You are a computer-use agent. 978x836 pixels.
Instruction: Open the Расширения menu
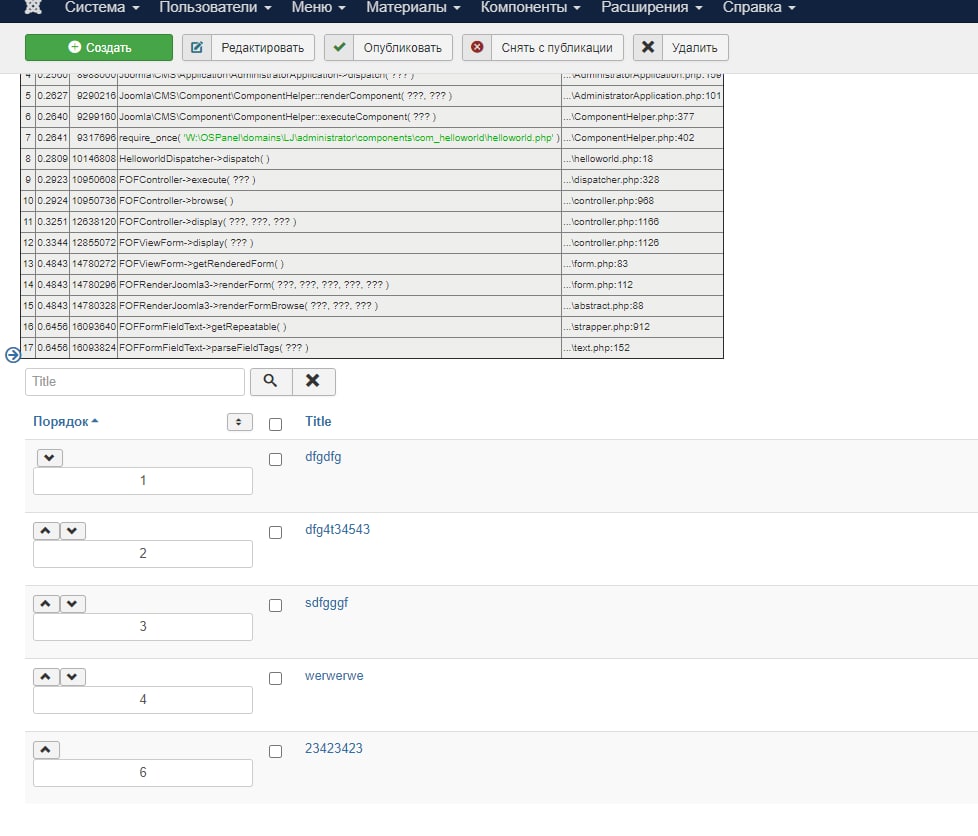(x=651, y=7)
